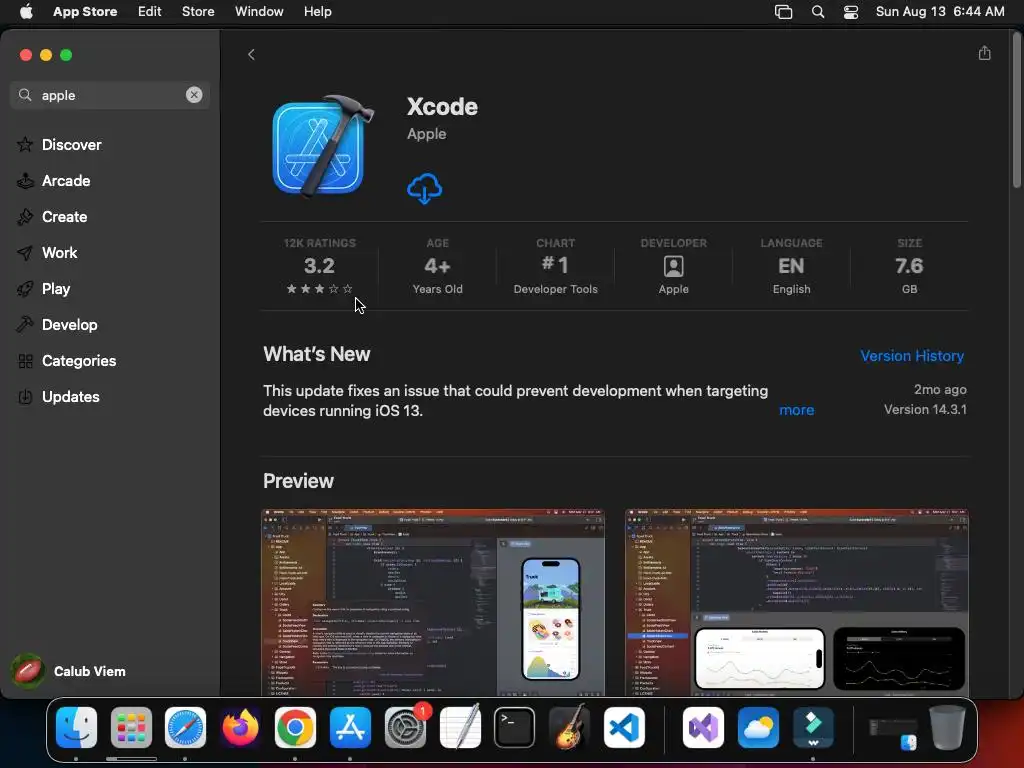1024x768 pixels.
Task: Click the 3.2 star rating block
Action: [319, 266]
